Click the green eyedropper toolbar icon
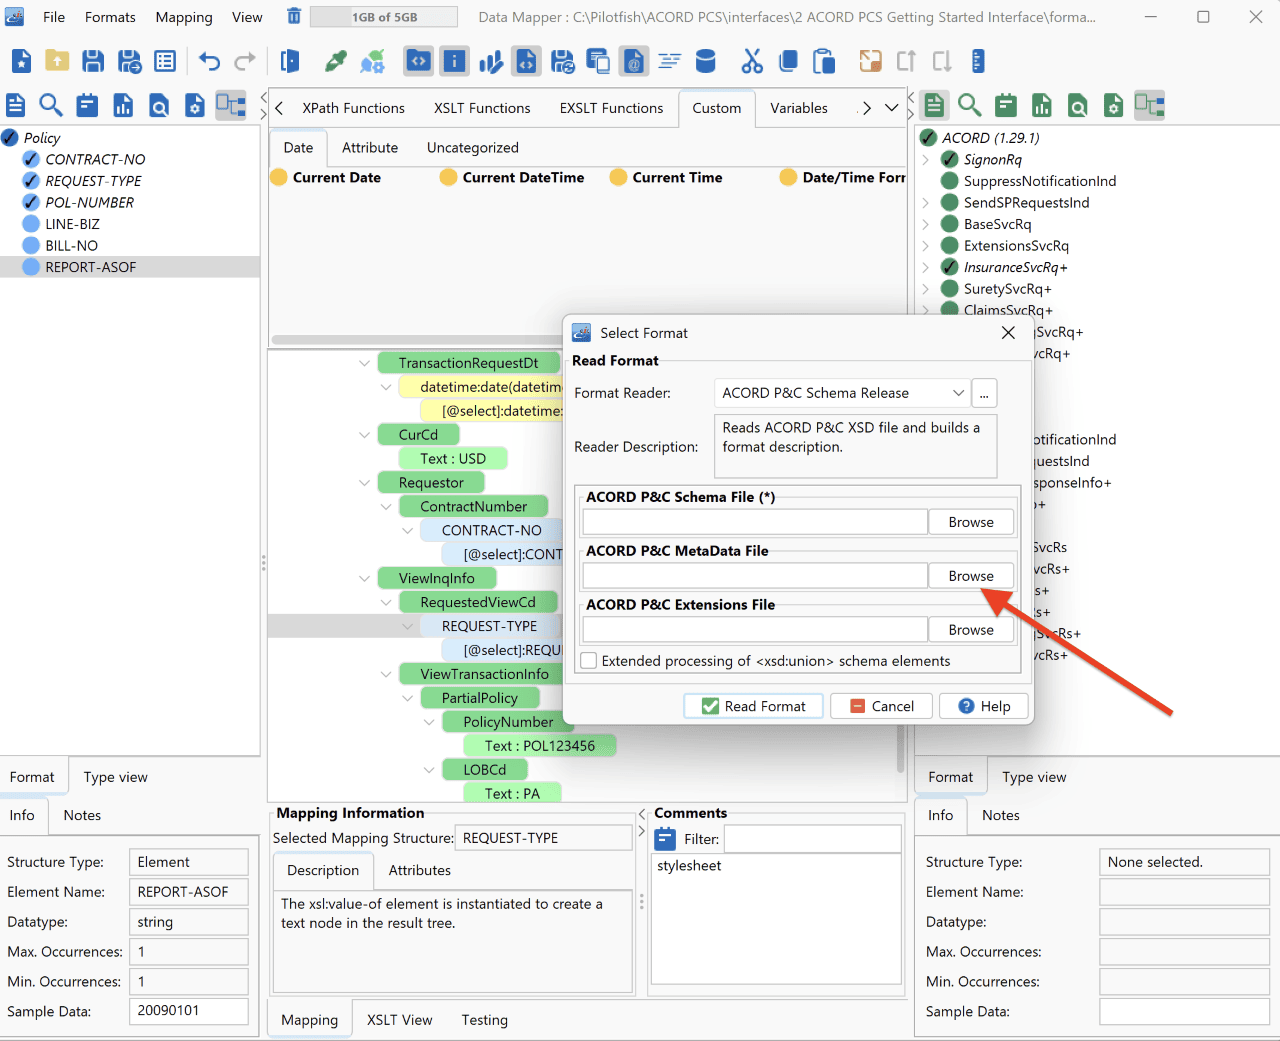 (336, 62)
